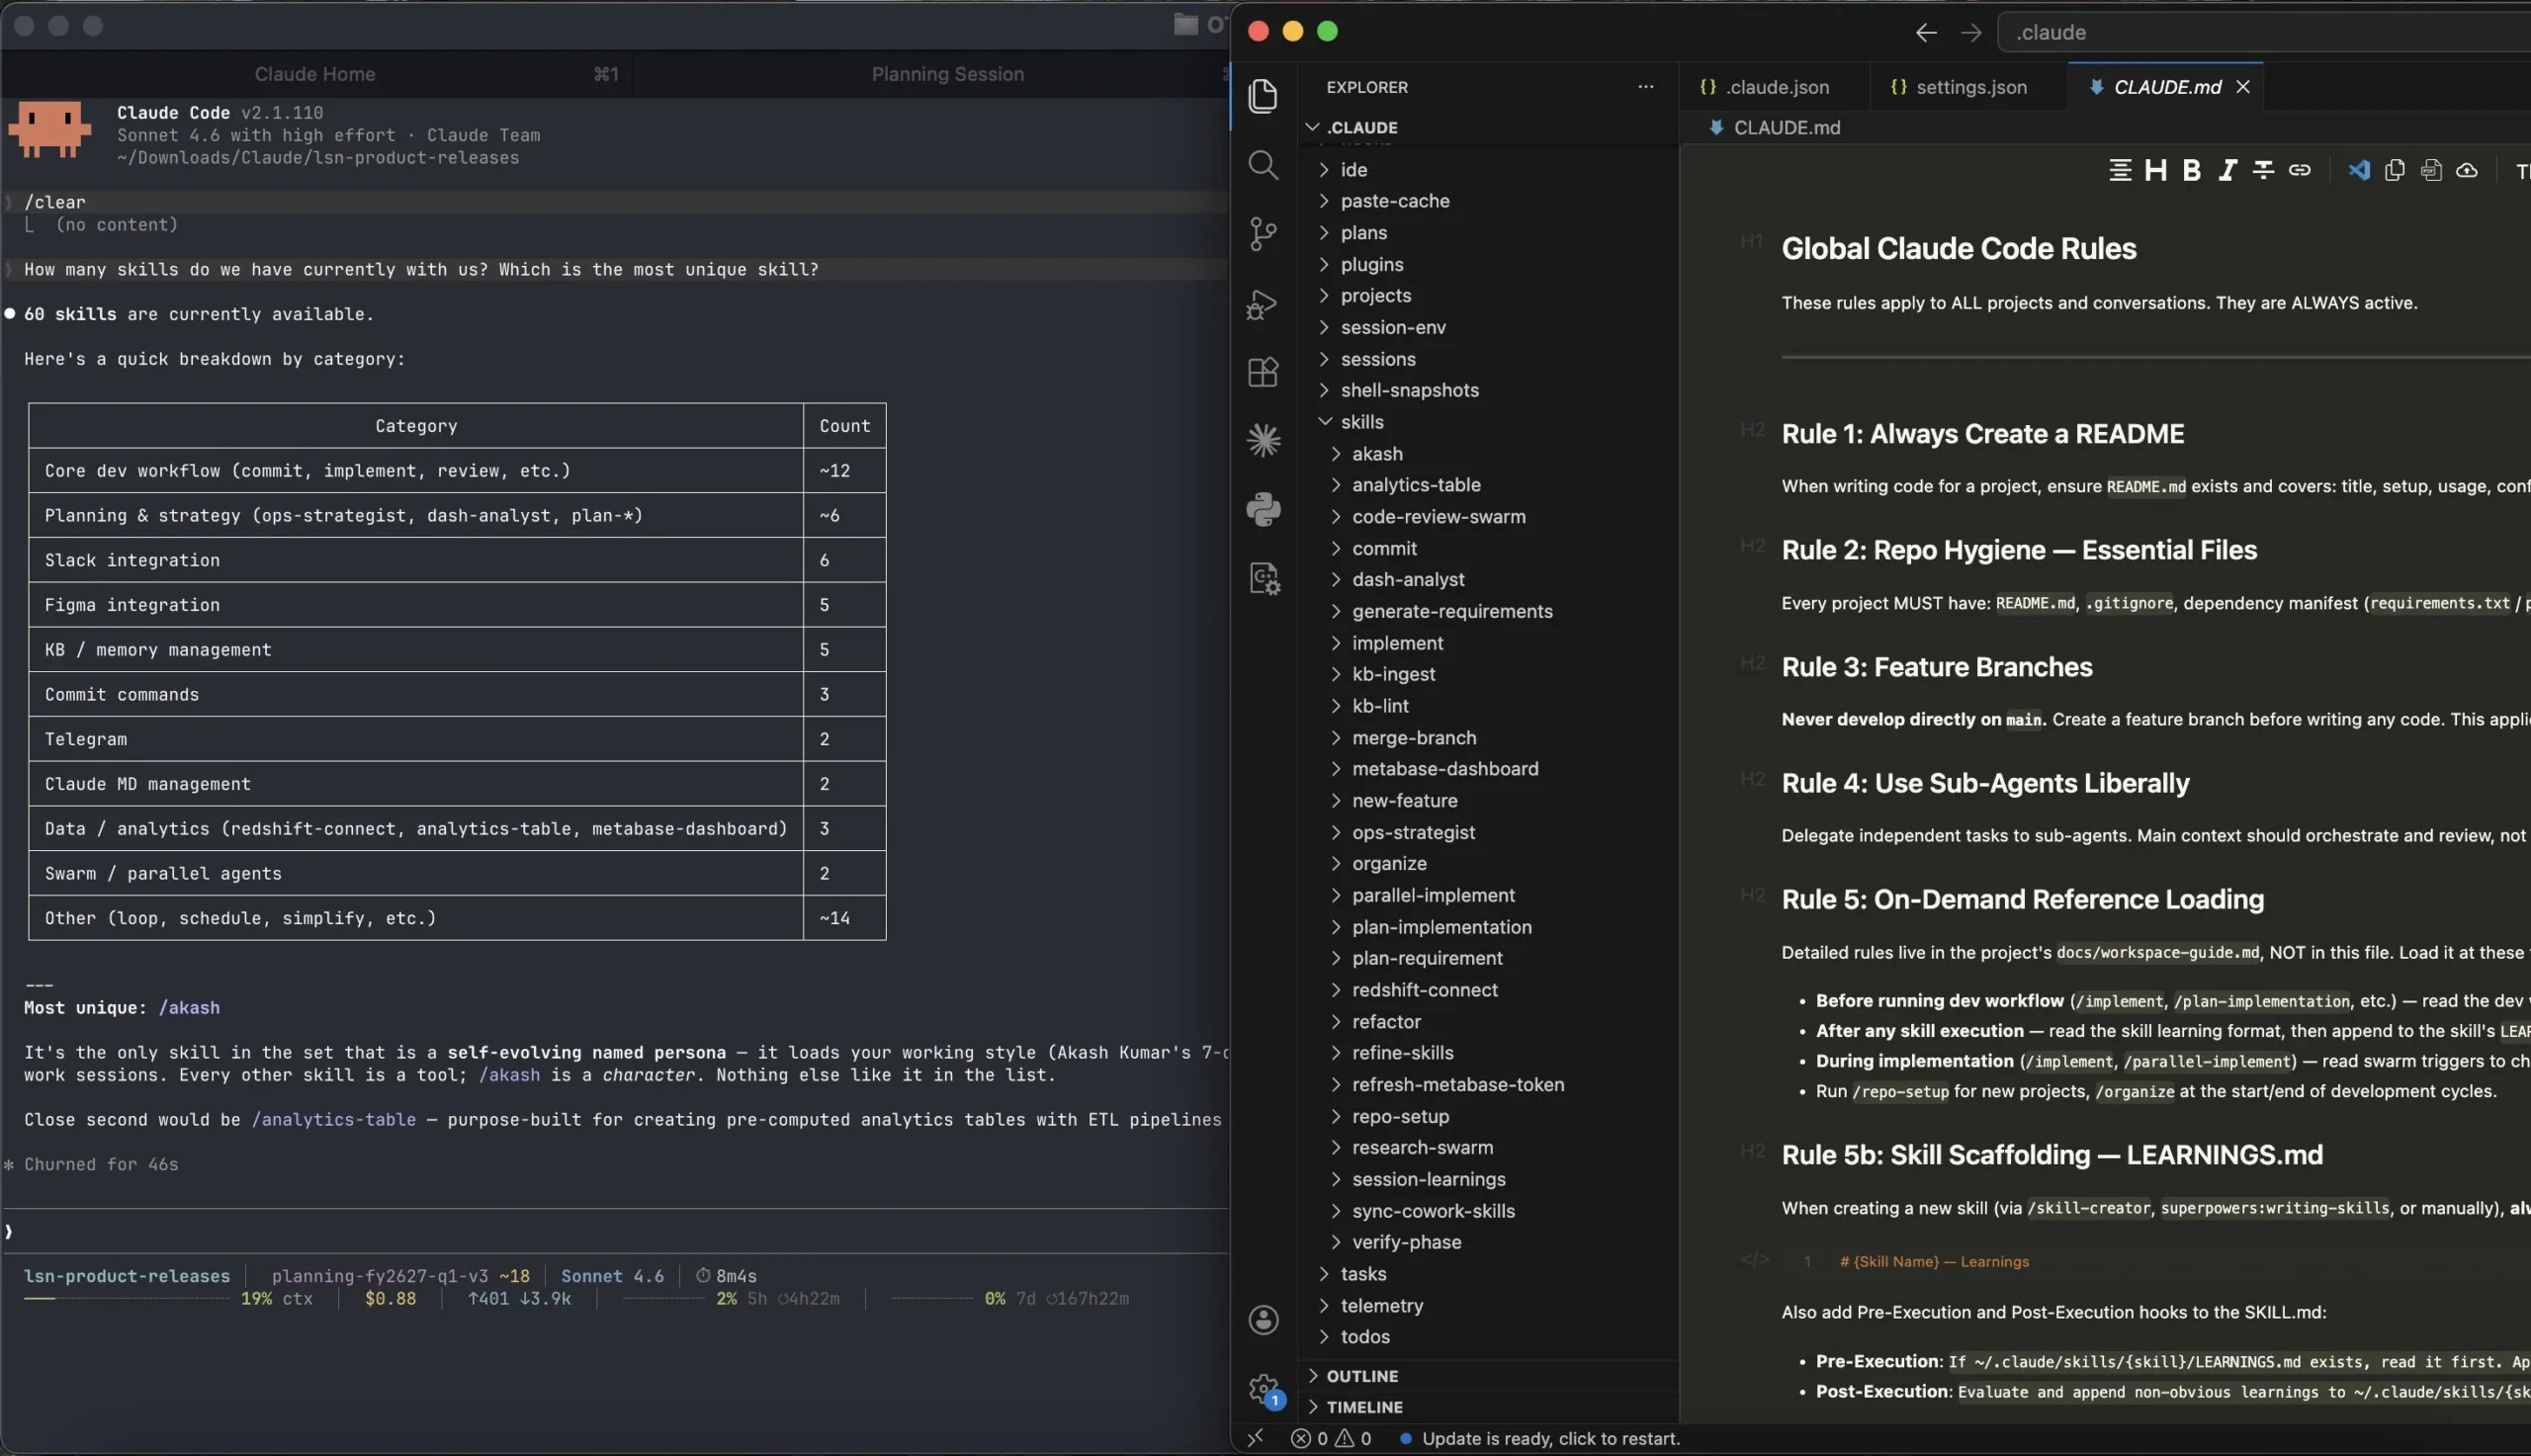Click the .claude search field in title bar
This screenshot has height=1456, width=2531.
pos(2263,33)
